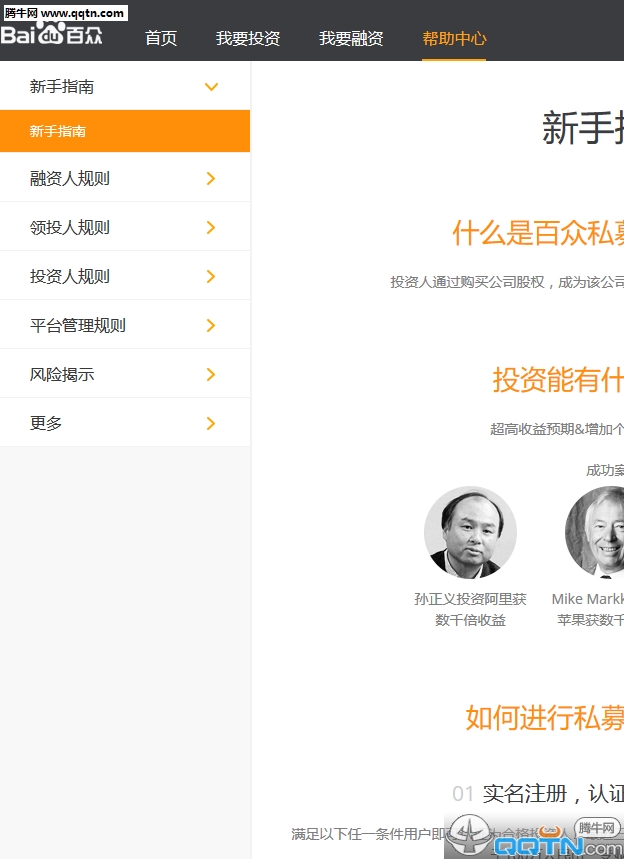Open 融资人规则 menu item
The image size is (624, 859).
[x=70, y=179]
